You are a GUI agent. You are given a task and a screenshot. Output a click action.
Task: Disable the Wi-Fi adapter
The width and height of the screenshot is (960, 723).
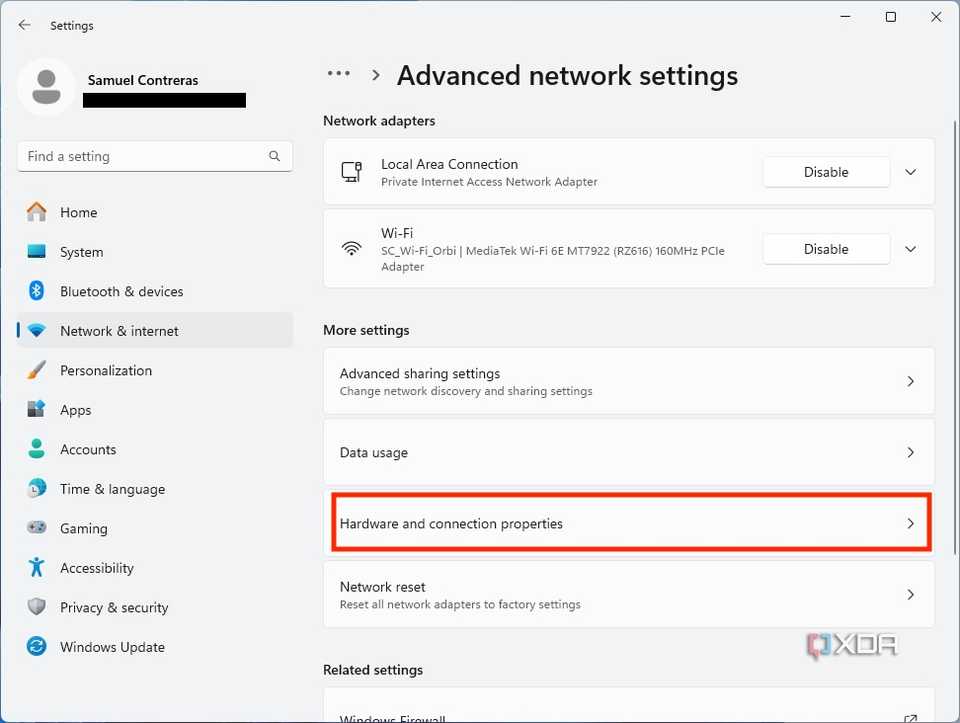(826, 248)
